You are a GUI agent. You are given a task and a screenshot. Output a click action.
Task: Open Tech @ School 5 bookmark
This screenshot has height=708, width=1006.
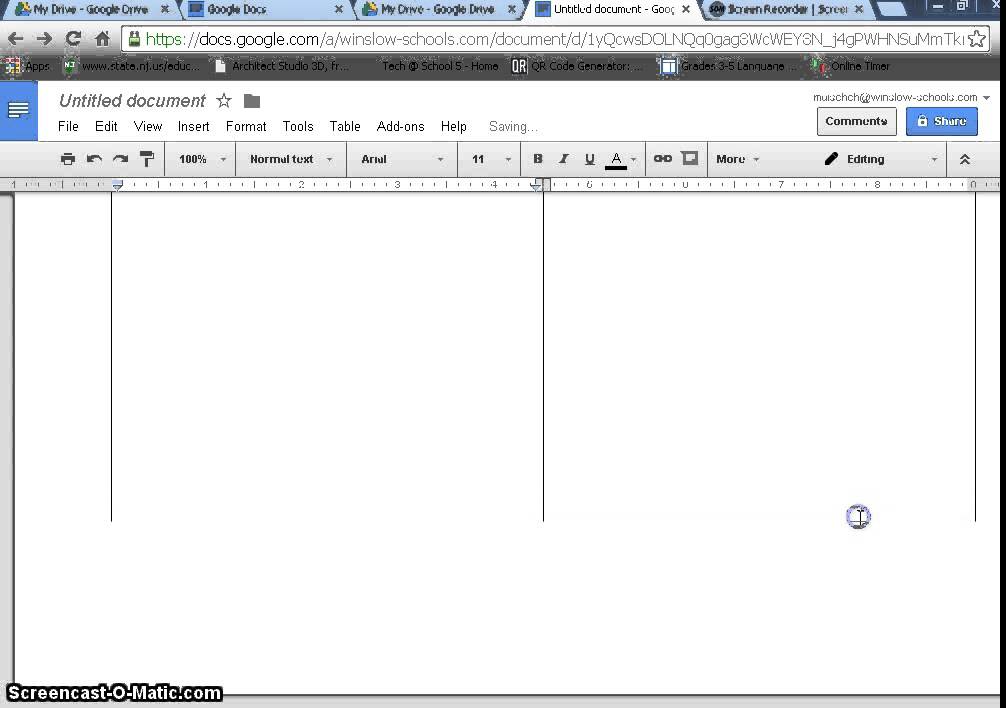click(440, 66)
